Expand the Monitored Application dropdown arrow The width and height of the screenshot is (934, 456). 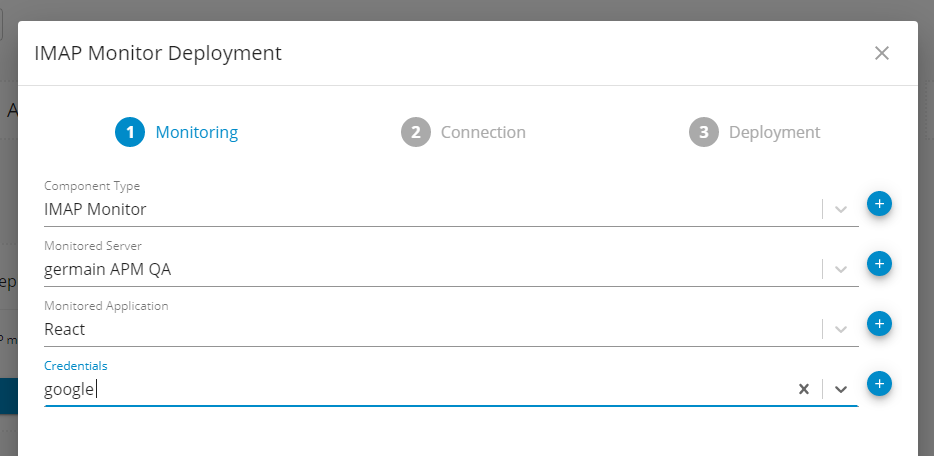tap(841, 329)
